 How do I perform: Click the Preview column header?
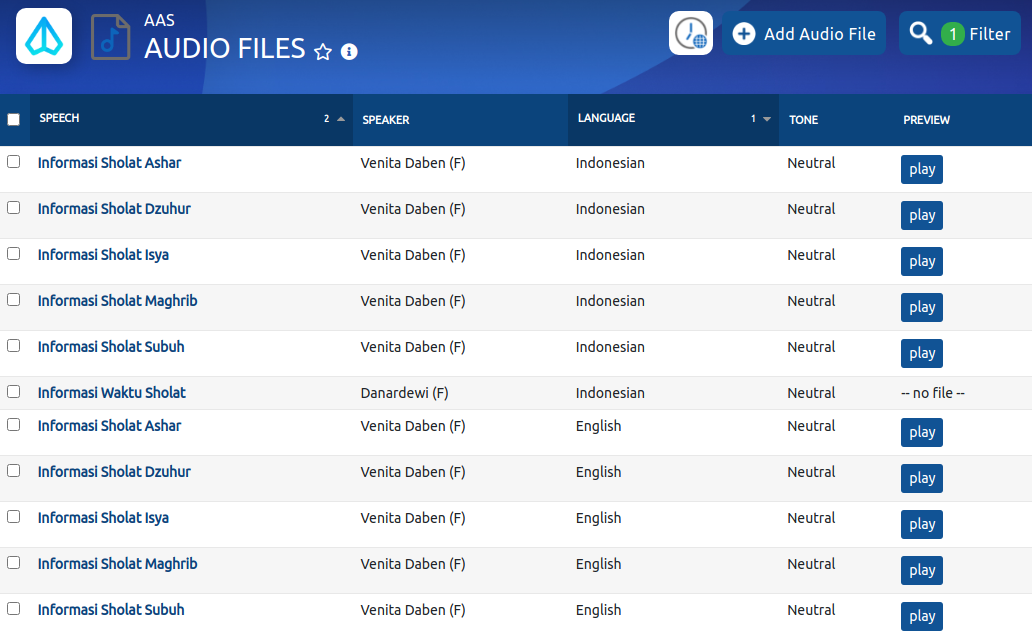tap(926, 120)
